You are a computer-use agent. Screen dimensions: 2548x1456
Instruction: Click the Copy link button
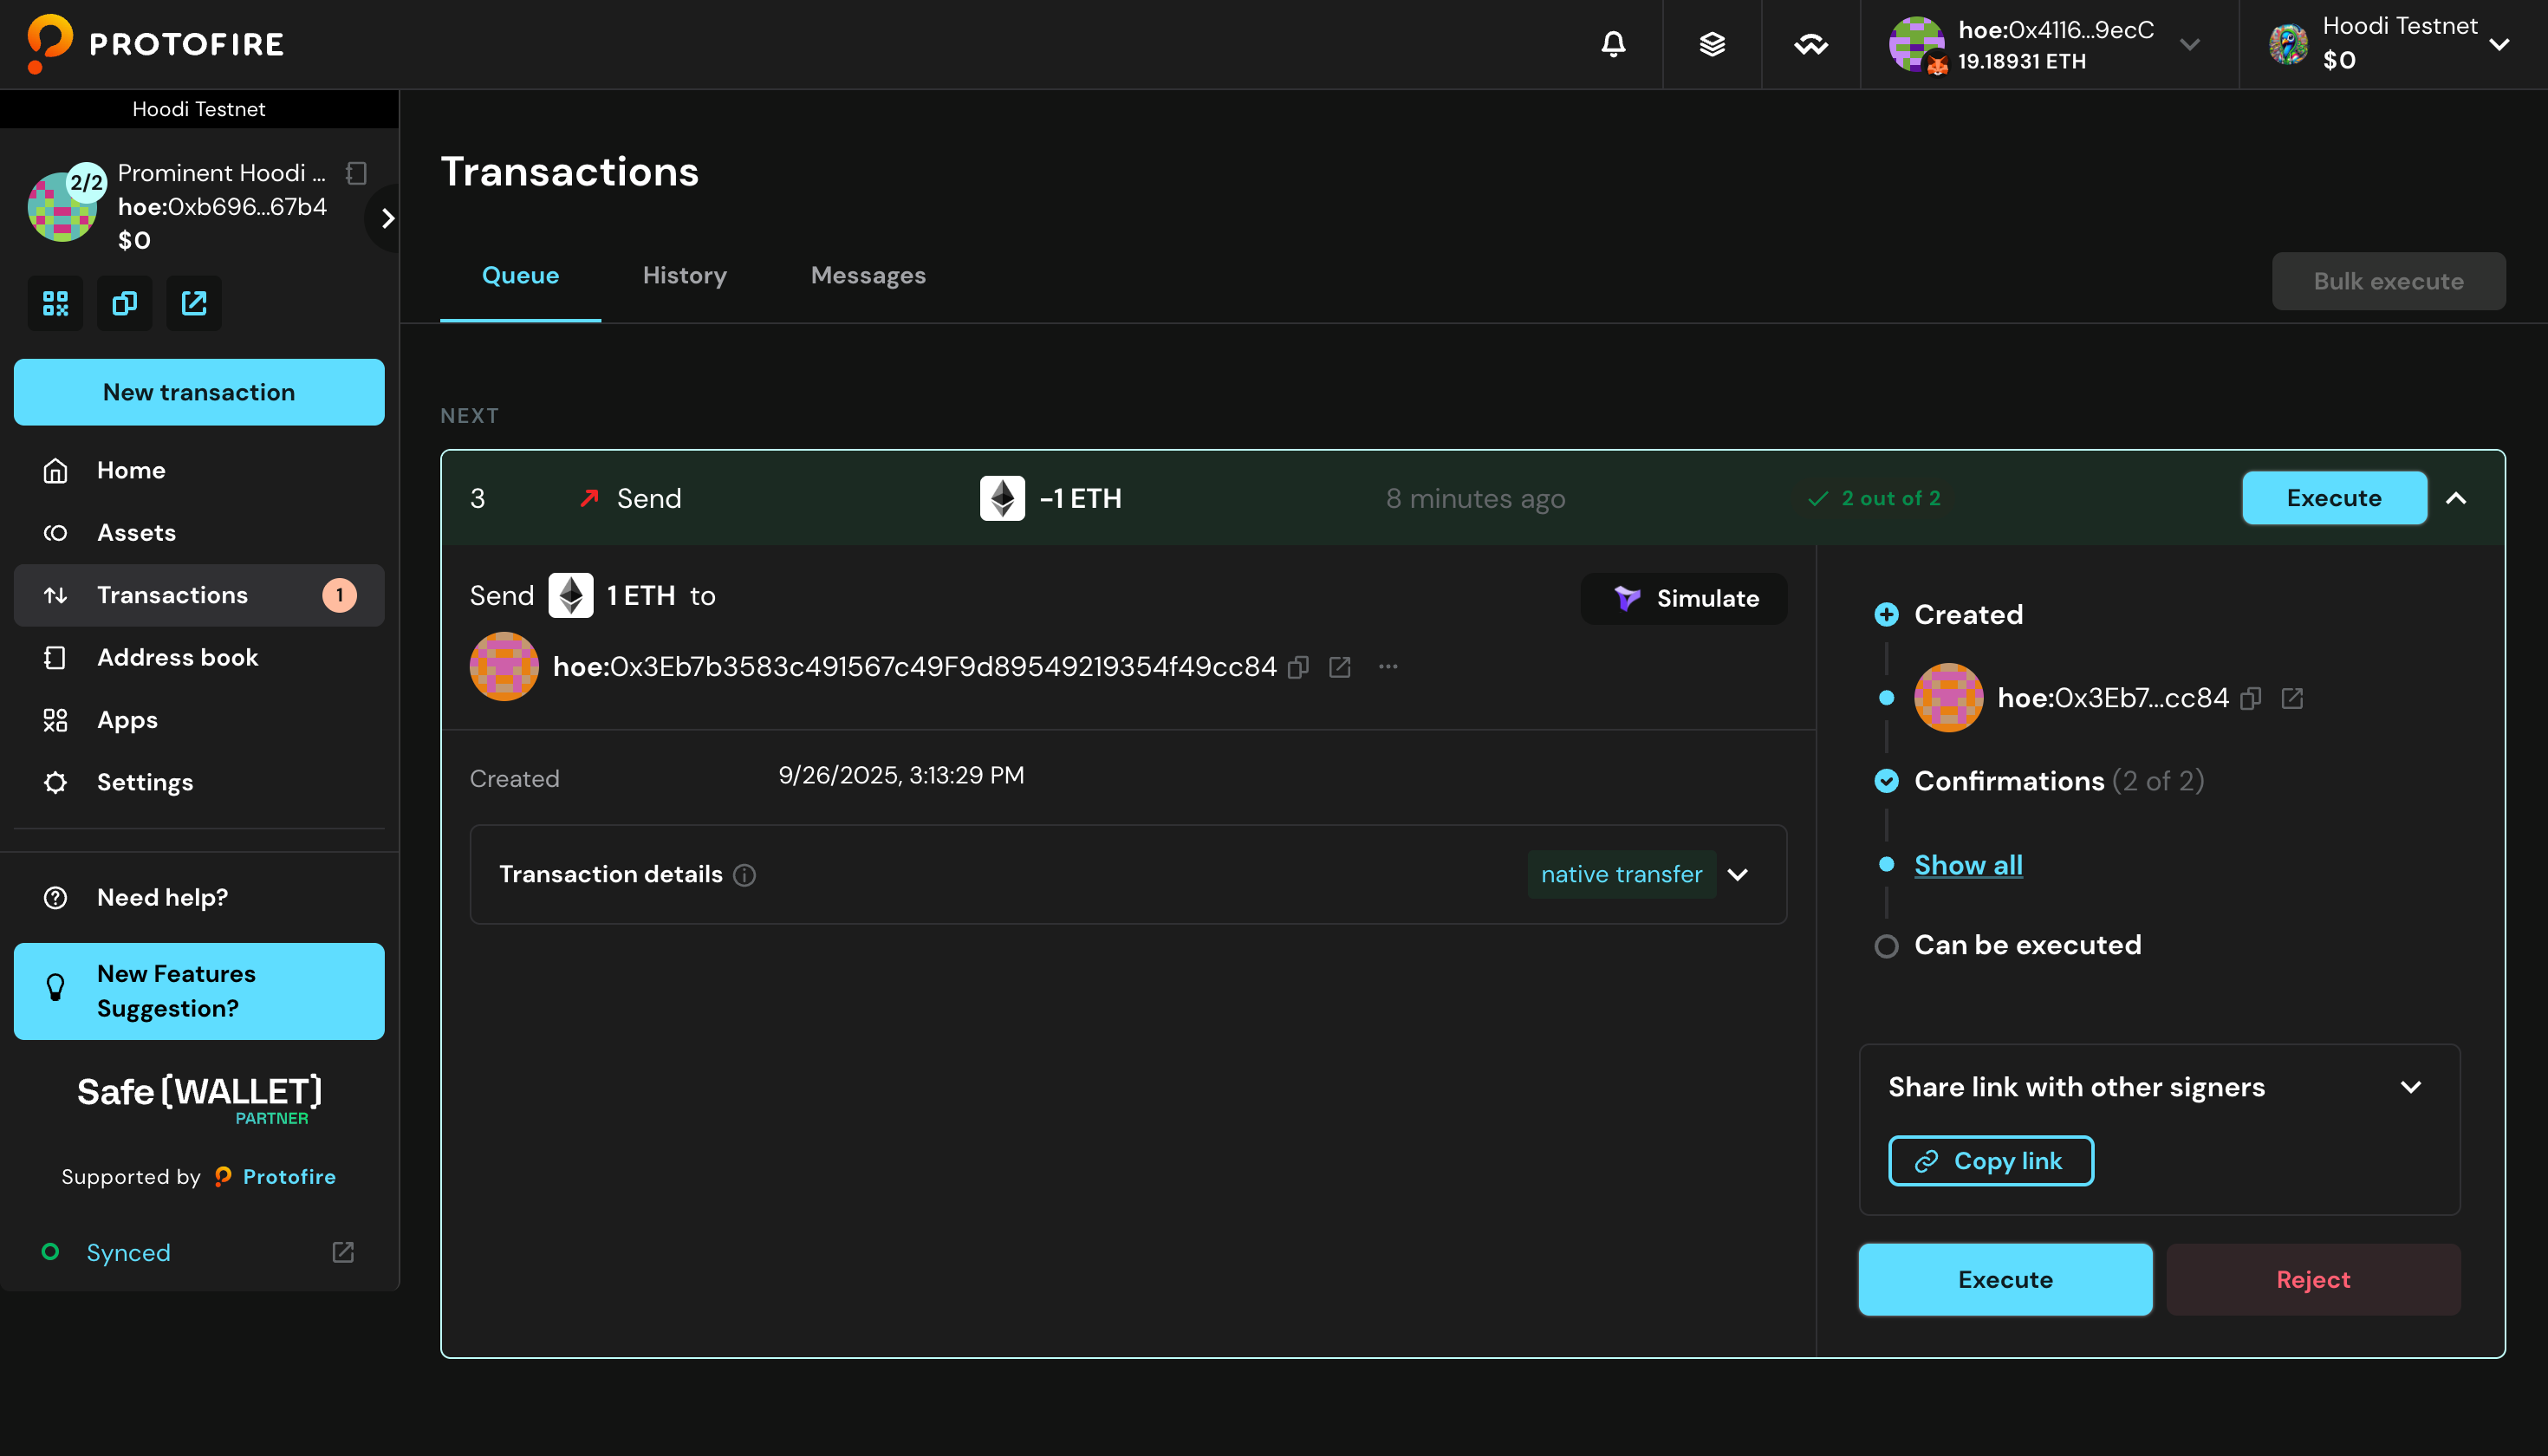coord(1990,1161)
